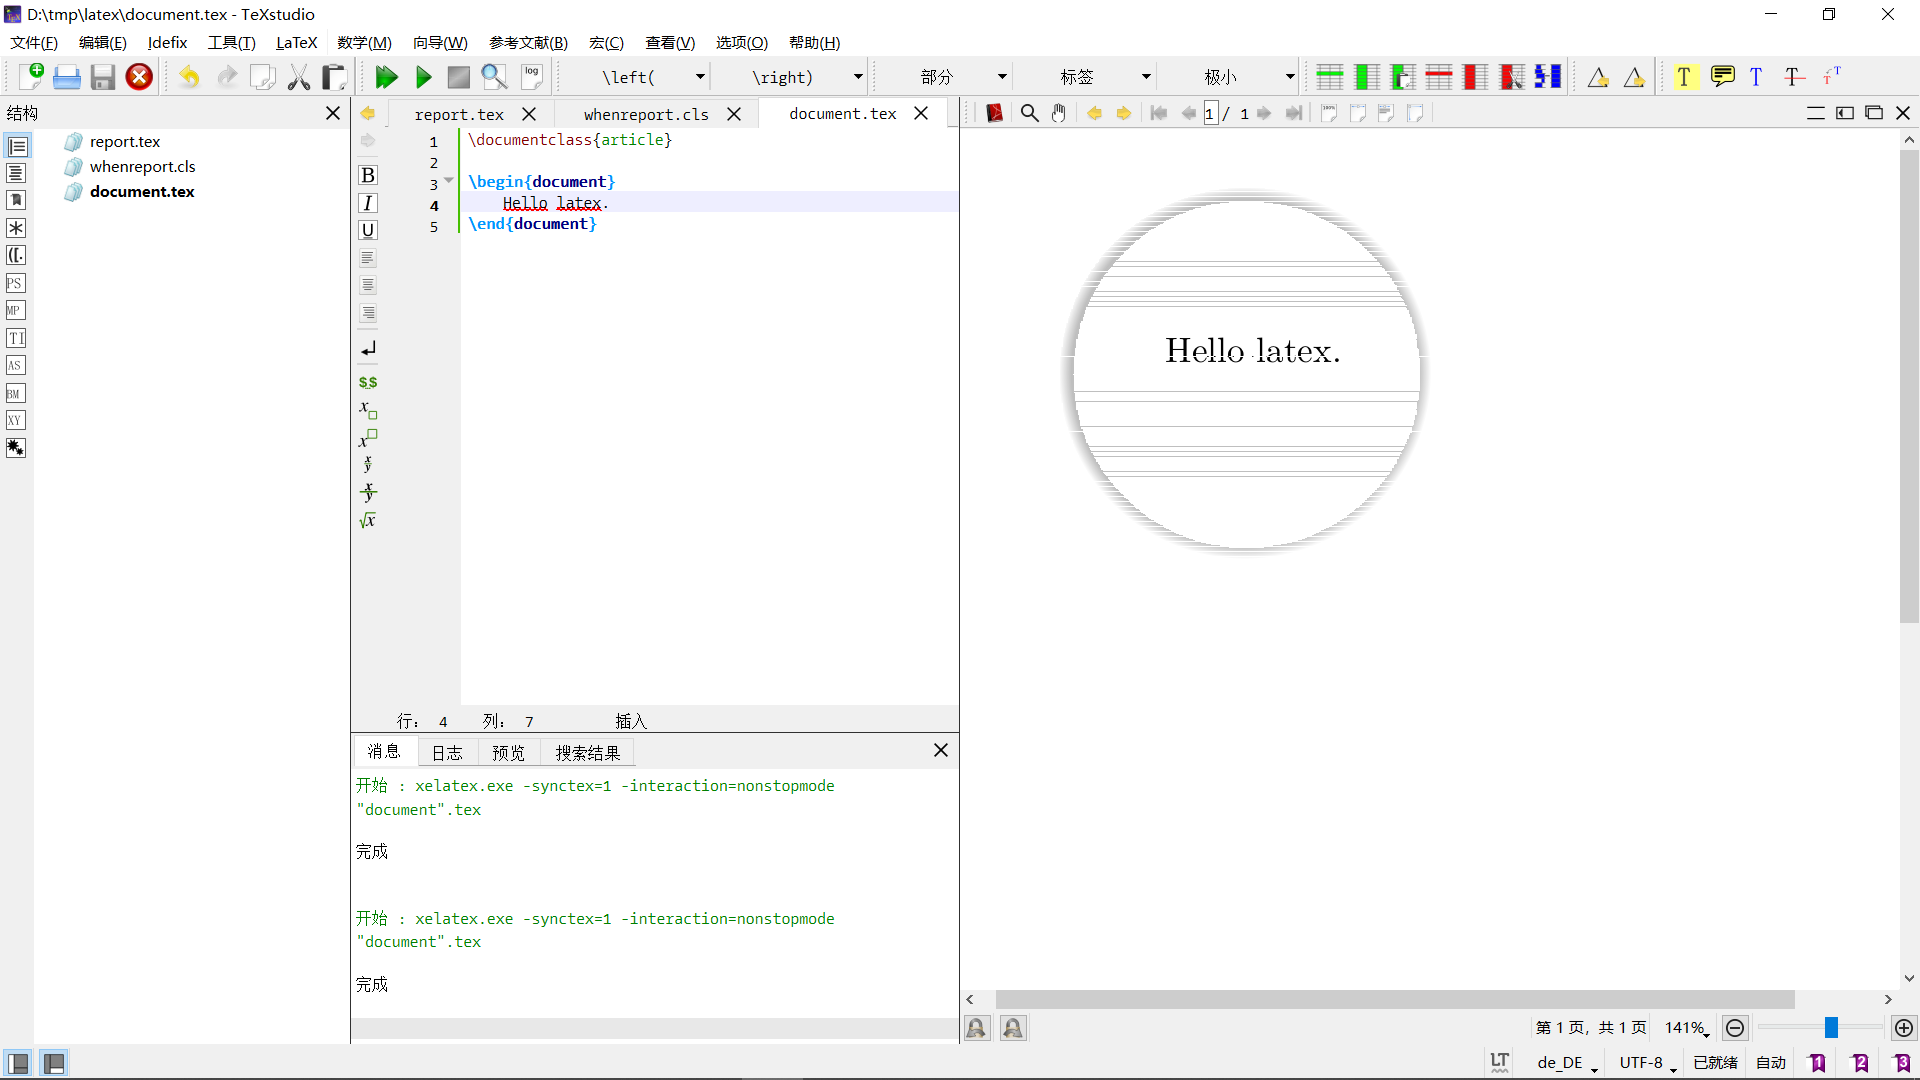Screen dimensions: 1920x1080
Task: Click the PDF zoom slider handle
Action: (x=1831, y=1028)
